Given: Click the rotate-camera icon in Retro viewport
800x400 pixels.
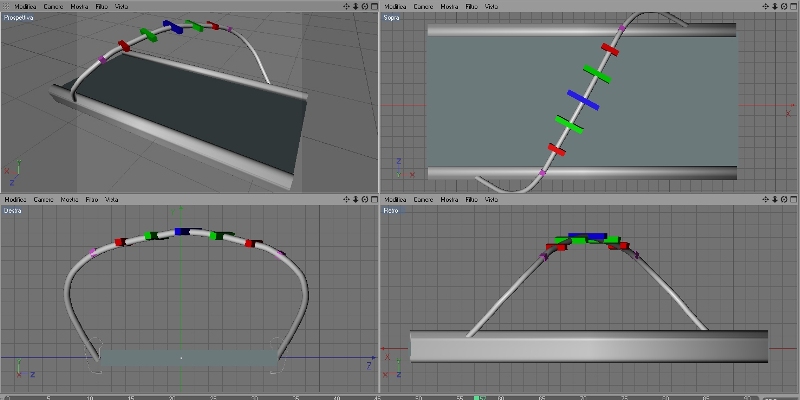Looking at the screenshot, I should click(784, 199).
